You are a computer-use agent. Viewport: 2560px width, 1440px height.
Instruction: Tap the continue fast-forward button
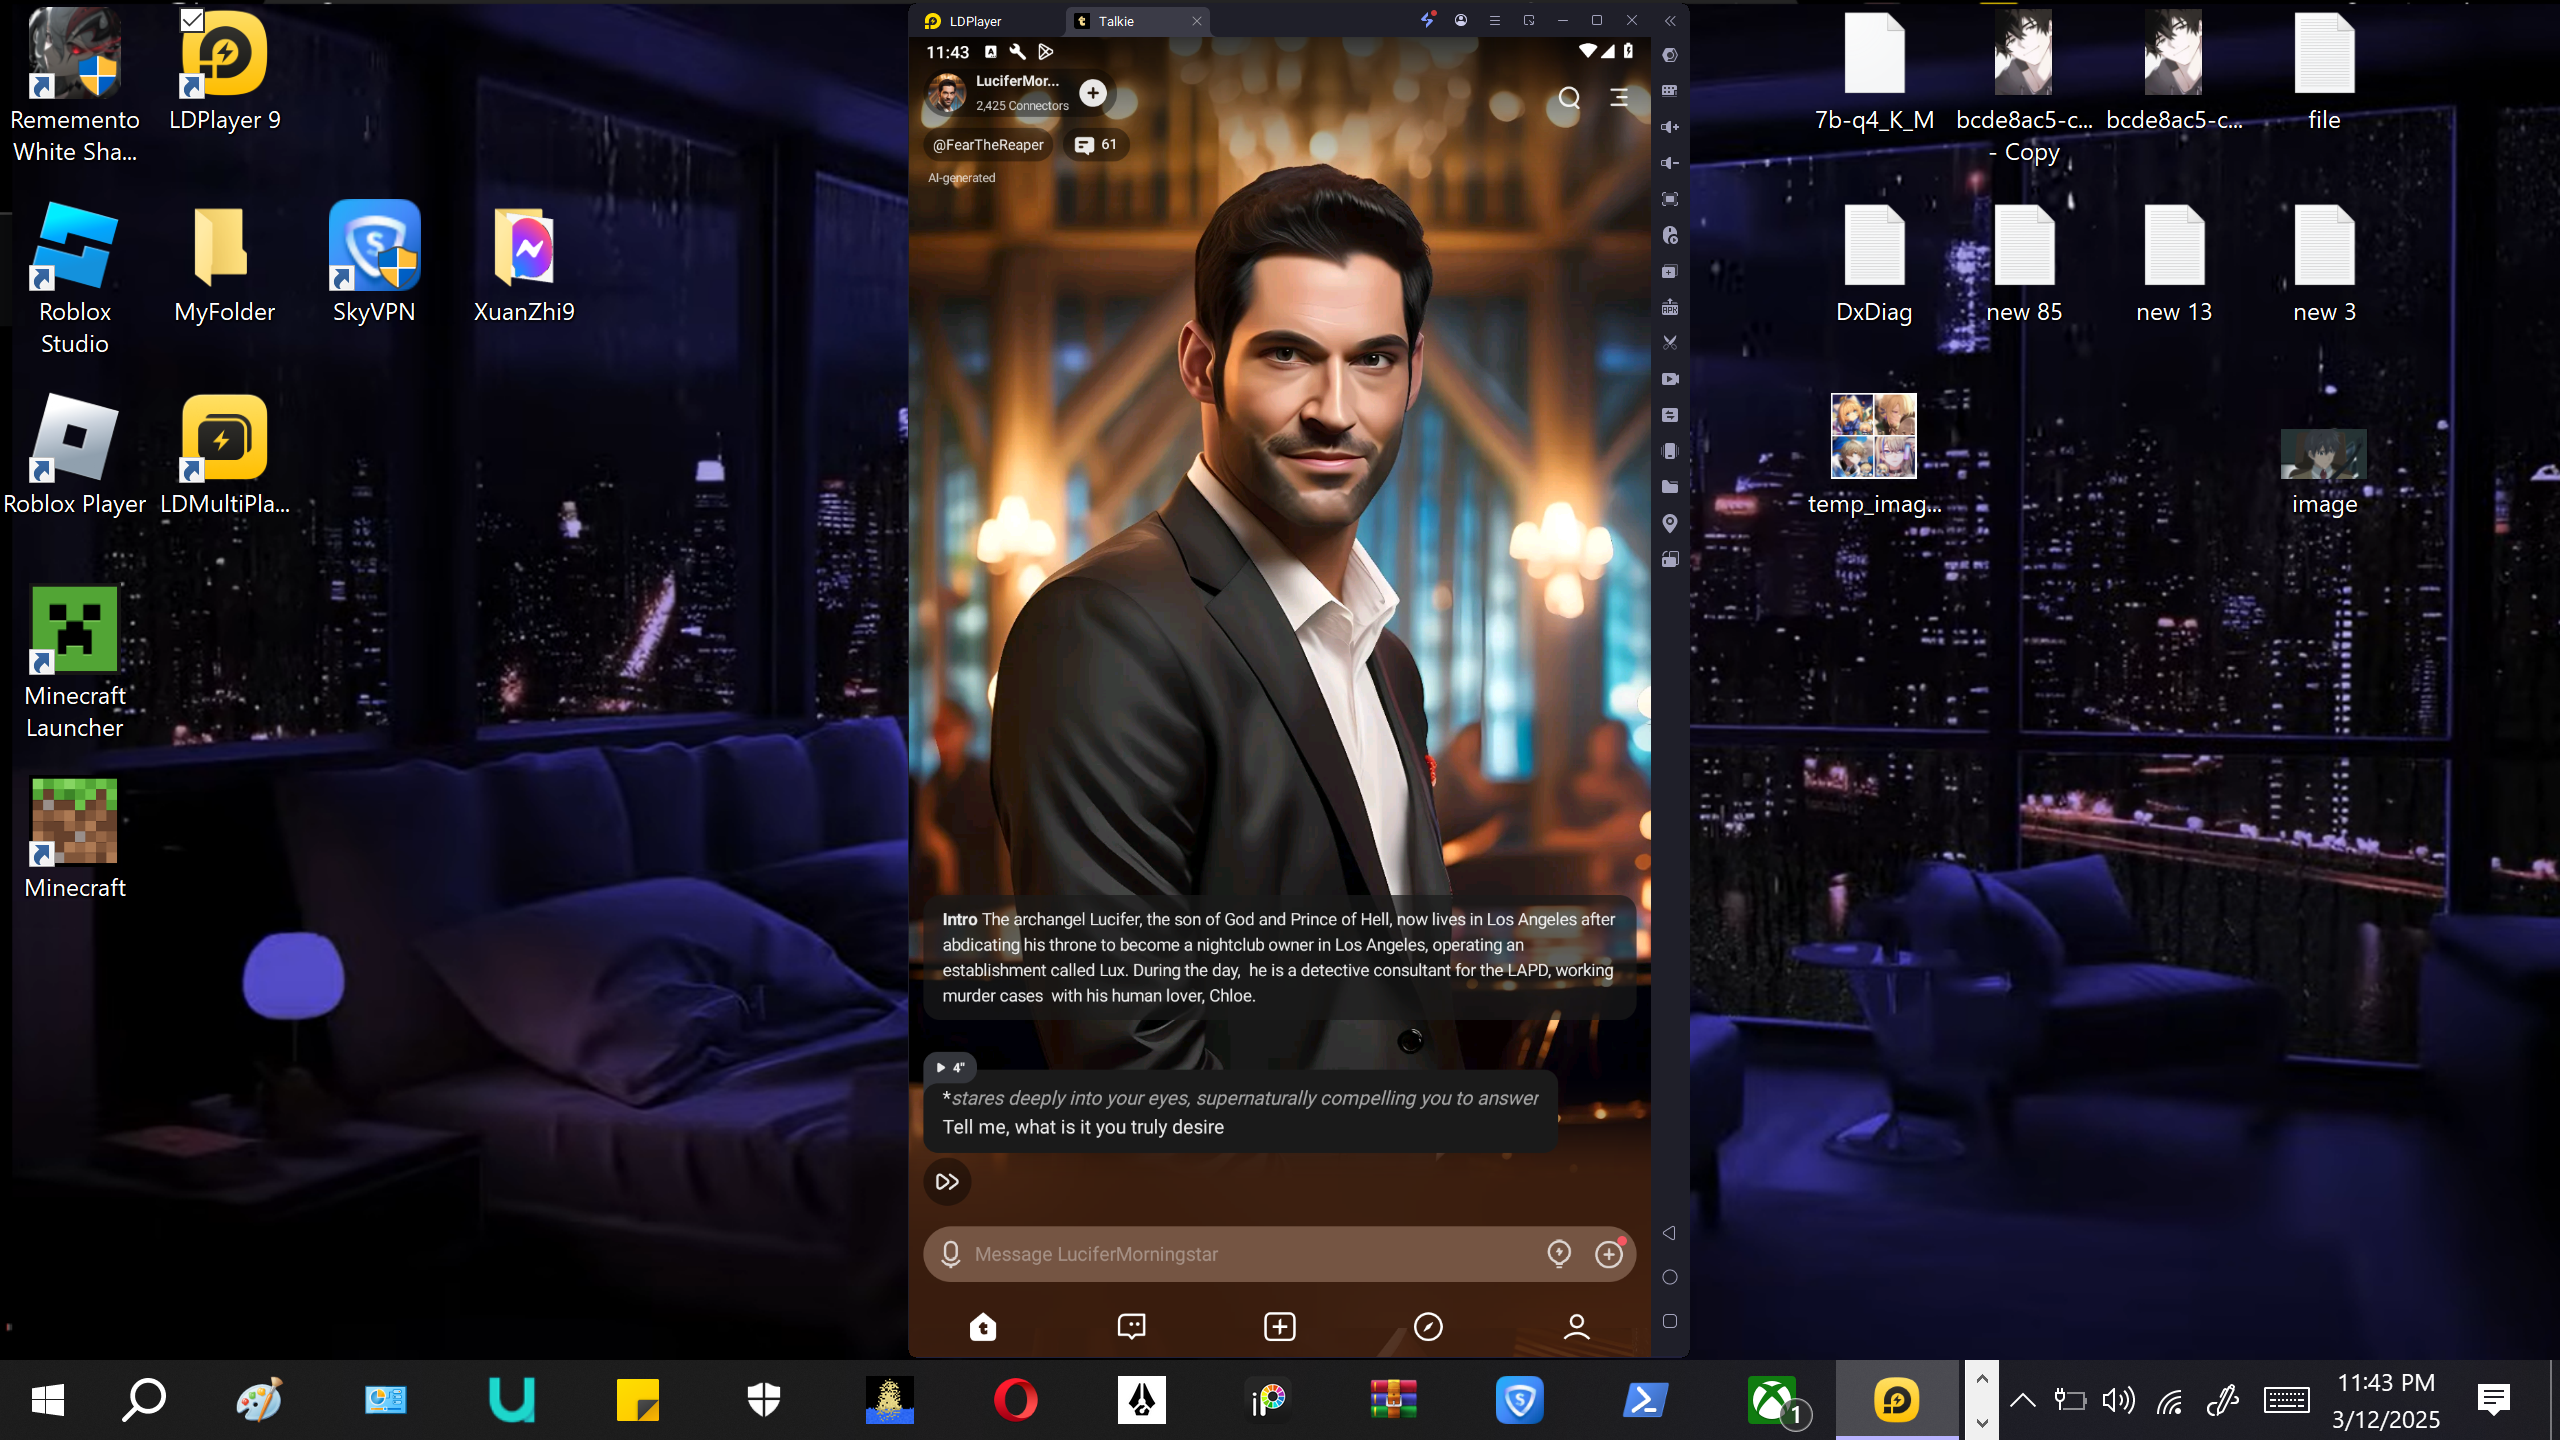click(x=947, y=1182)
